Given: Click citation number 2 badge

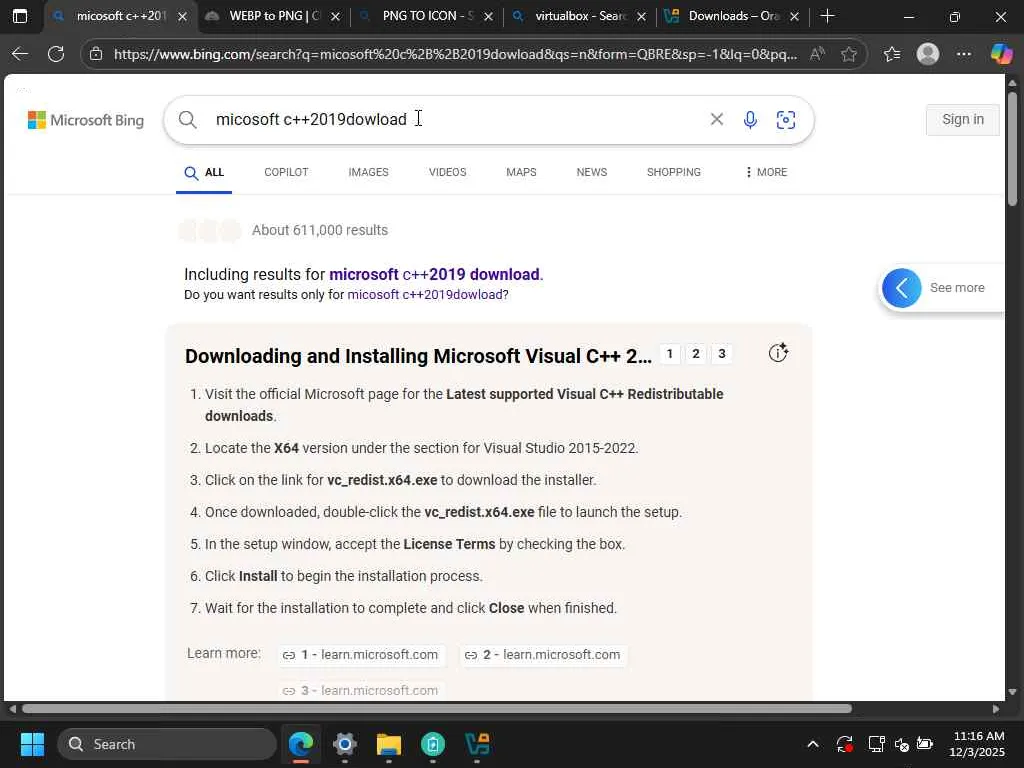Looking at the screenshot, I should [x=696, y=354].
